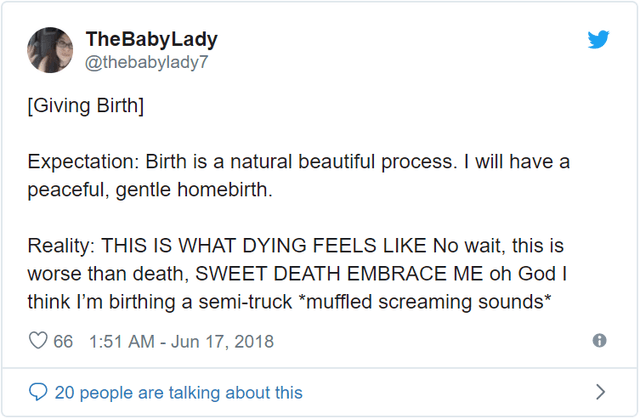Visit the @thebabylady7 handle
The height and width of the screenshot is (419, 640).
[x=147, y=62]
